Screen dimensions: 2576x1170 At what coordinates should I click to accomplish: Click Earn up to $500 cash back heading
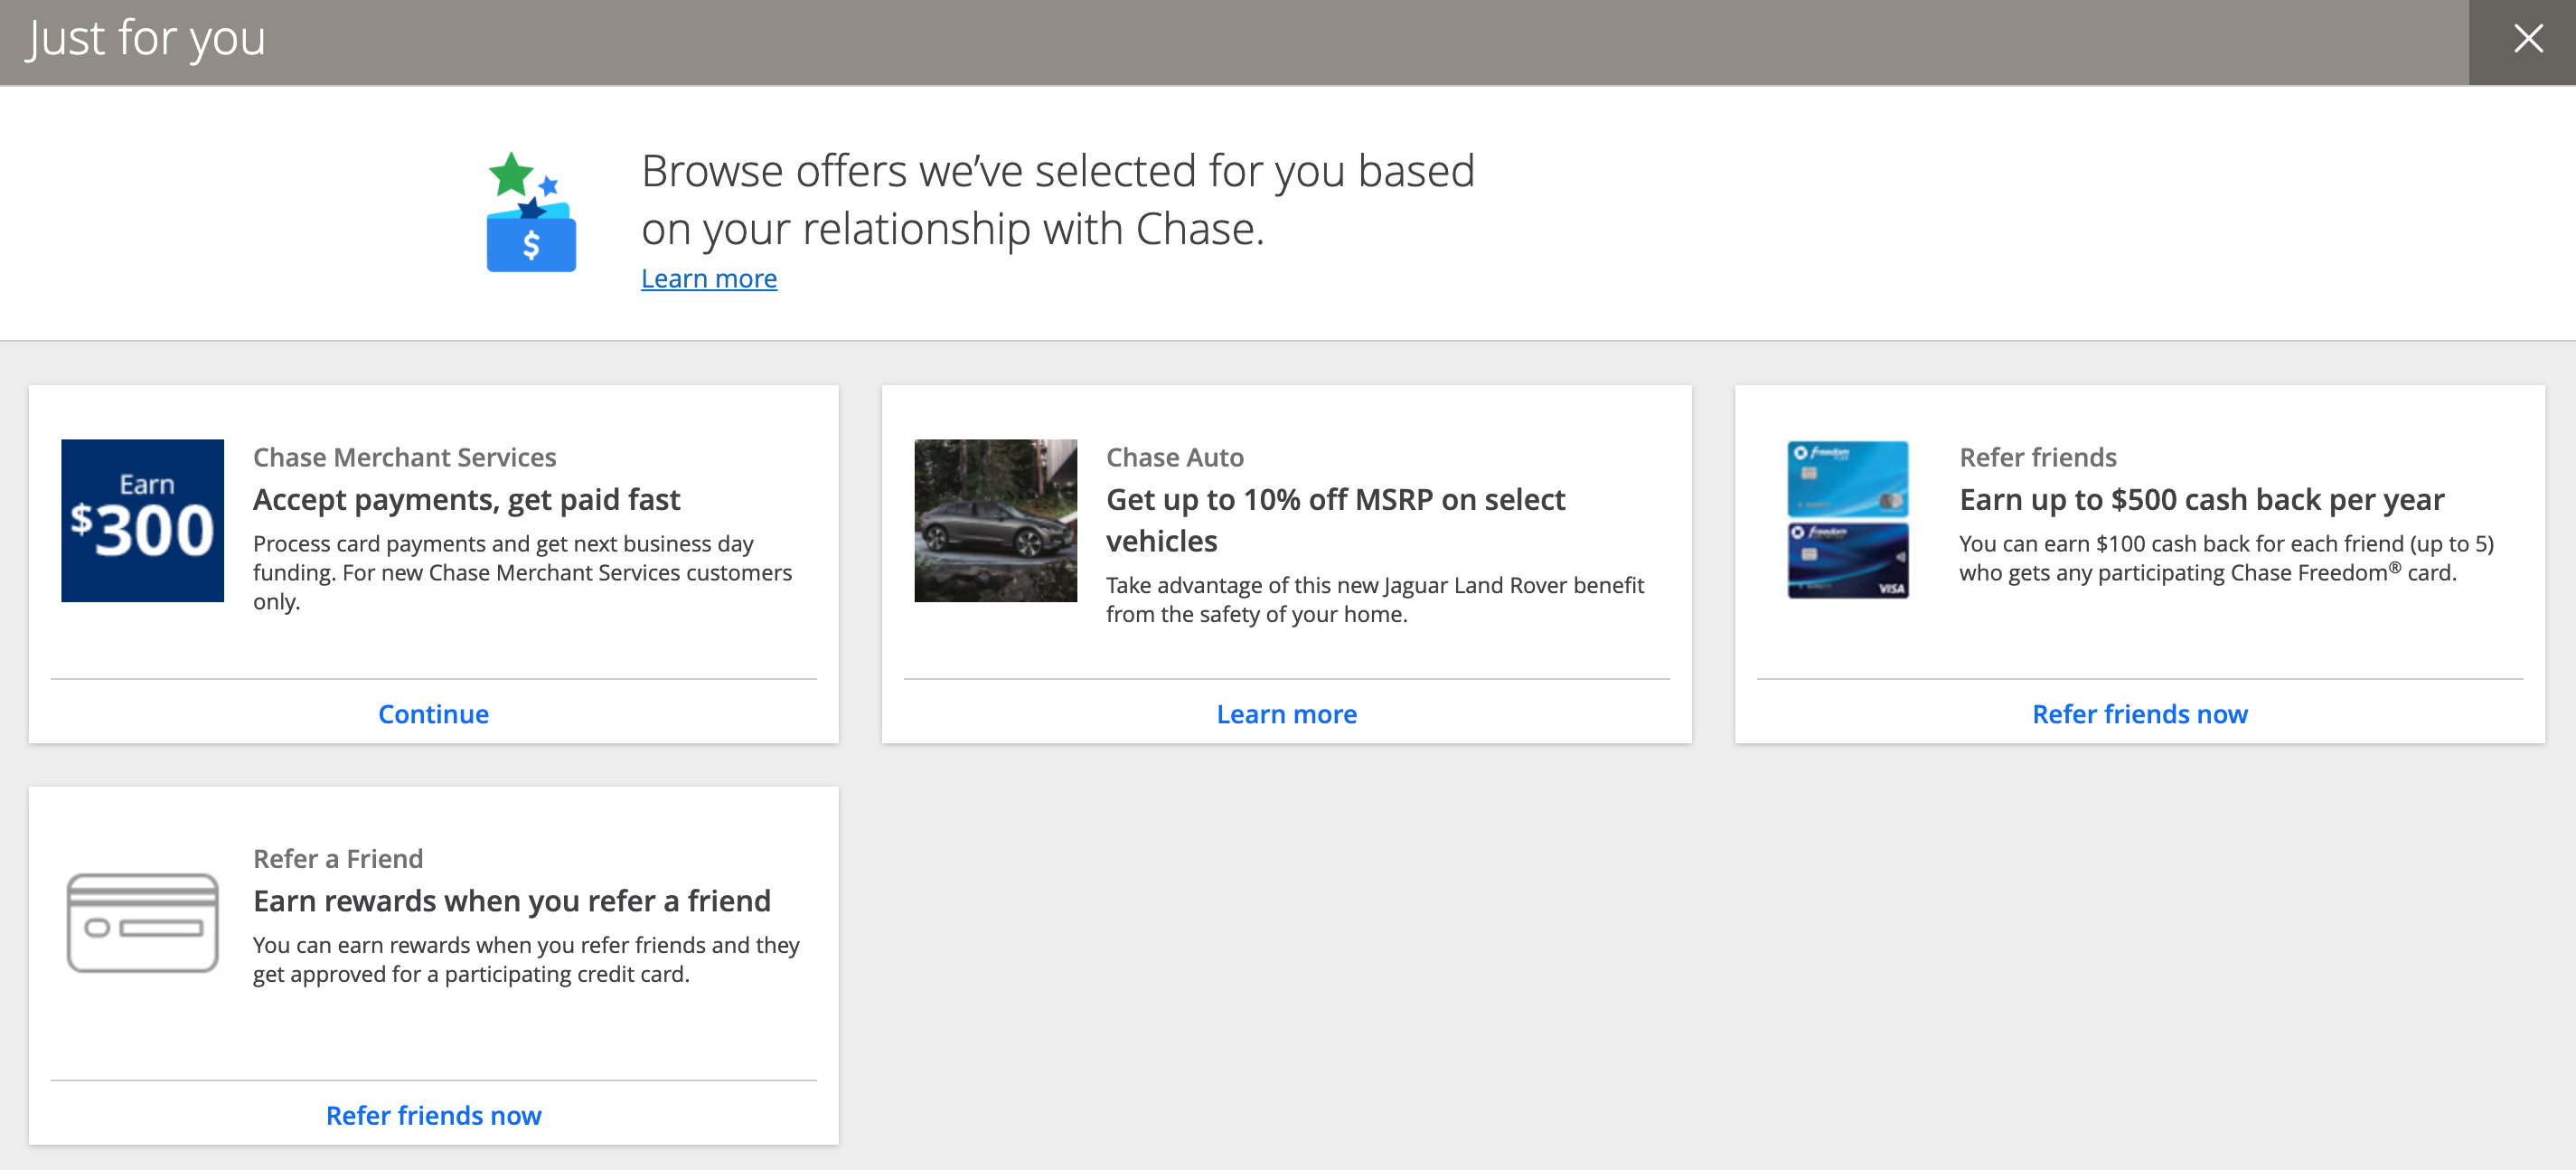(2201, 500)
